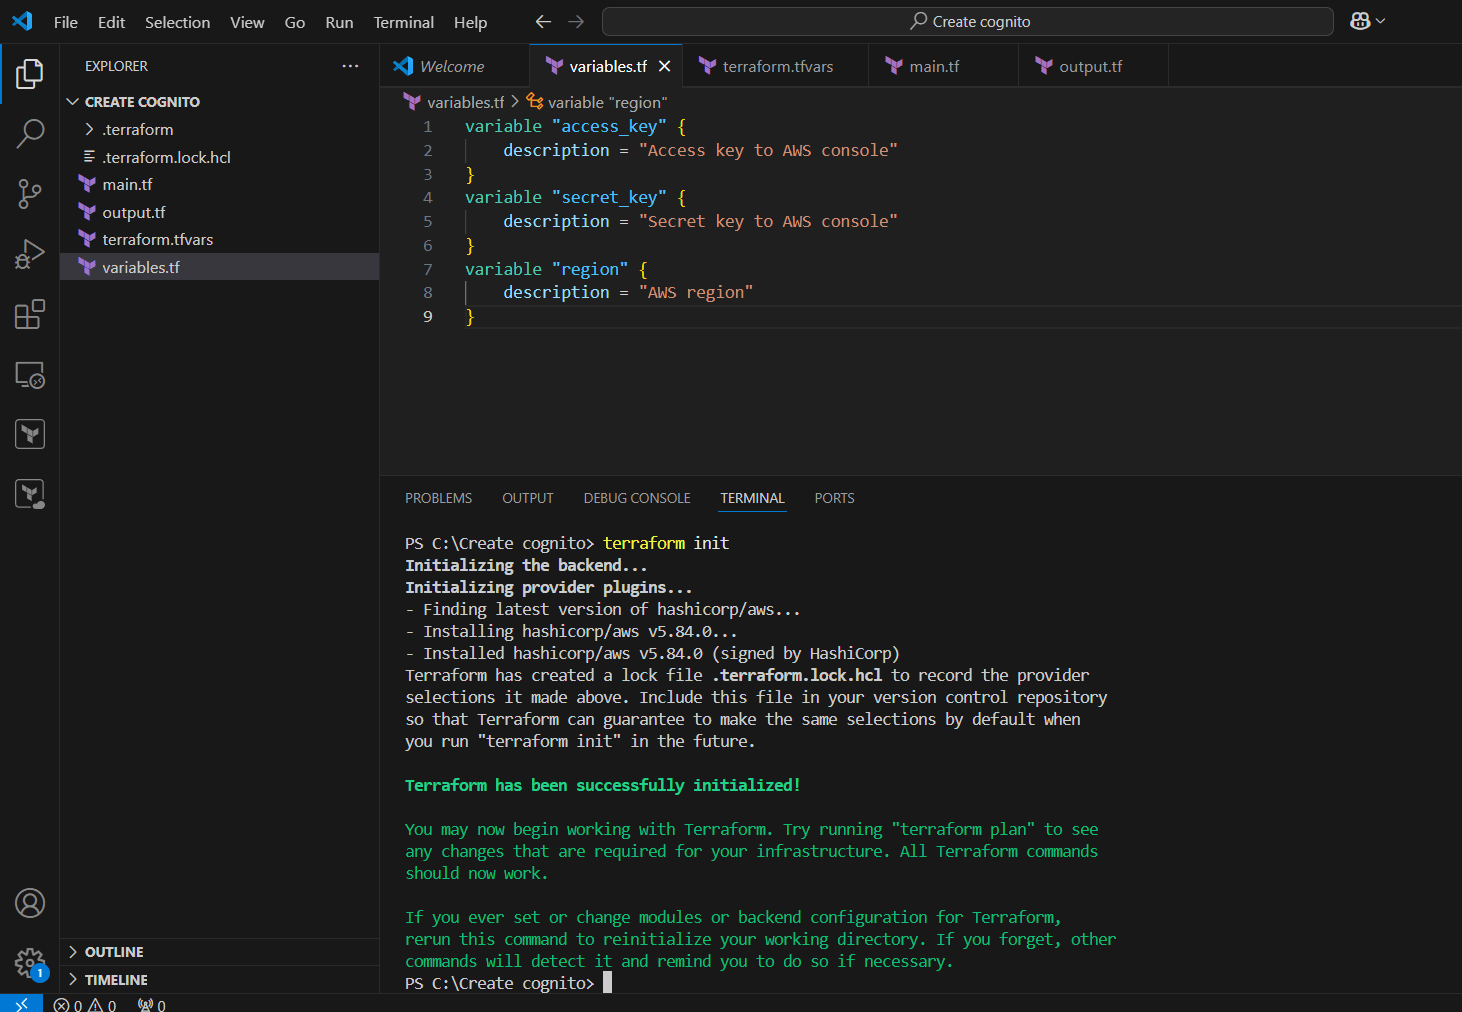The width and height of the screenshot is (1462, 1012).
Task: Open the Run and Debug view
Action: click(x=30, y=254)
